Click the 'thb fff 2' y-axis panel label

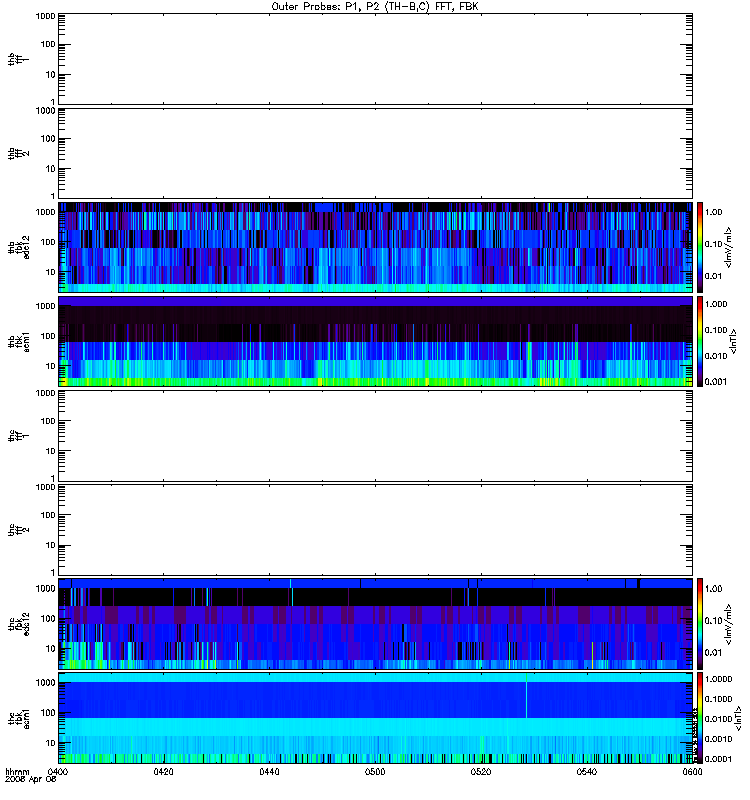pyautogui.click(x=19, y=153)
